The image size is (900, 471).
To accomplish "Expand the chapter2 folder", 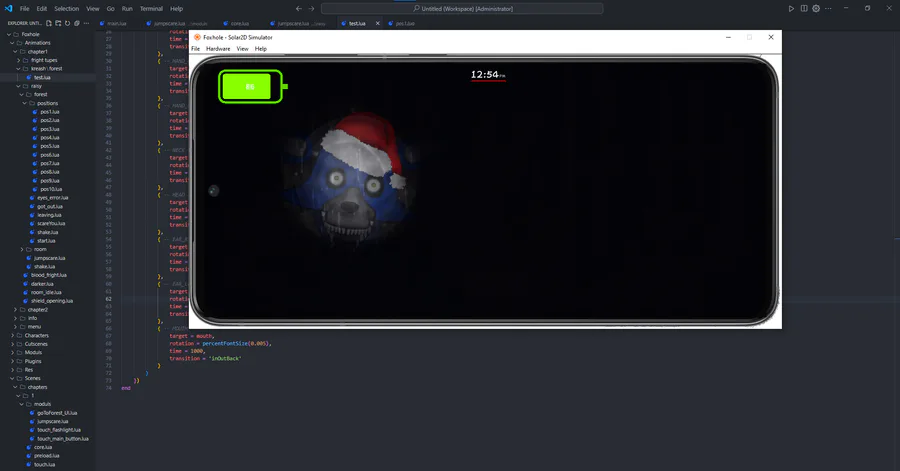I will (15, 310).
